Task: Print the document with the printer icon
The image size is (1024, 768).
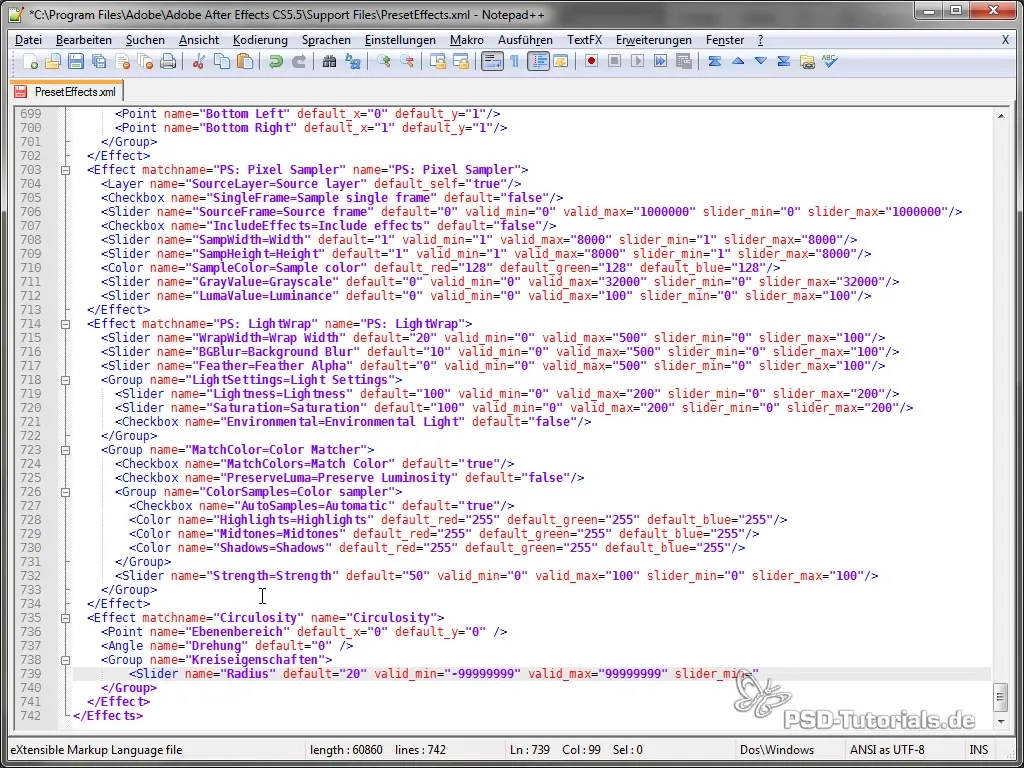Action: [x=168, y=62]
